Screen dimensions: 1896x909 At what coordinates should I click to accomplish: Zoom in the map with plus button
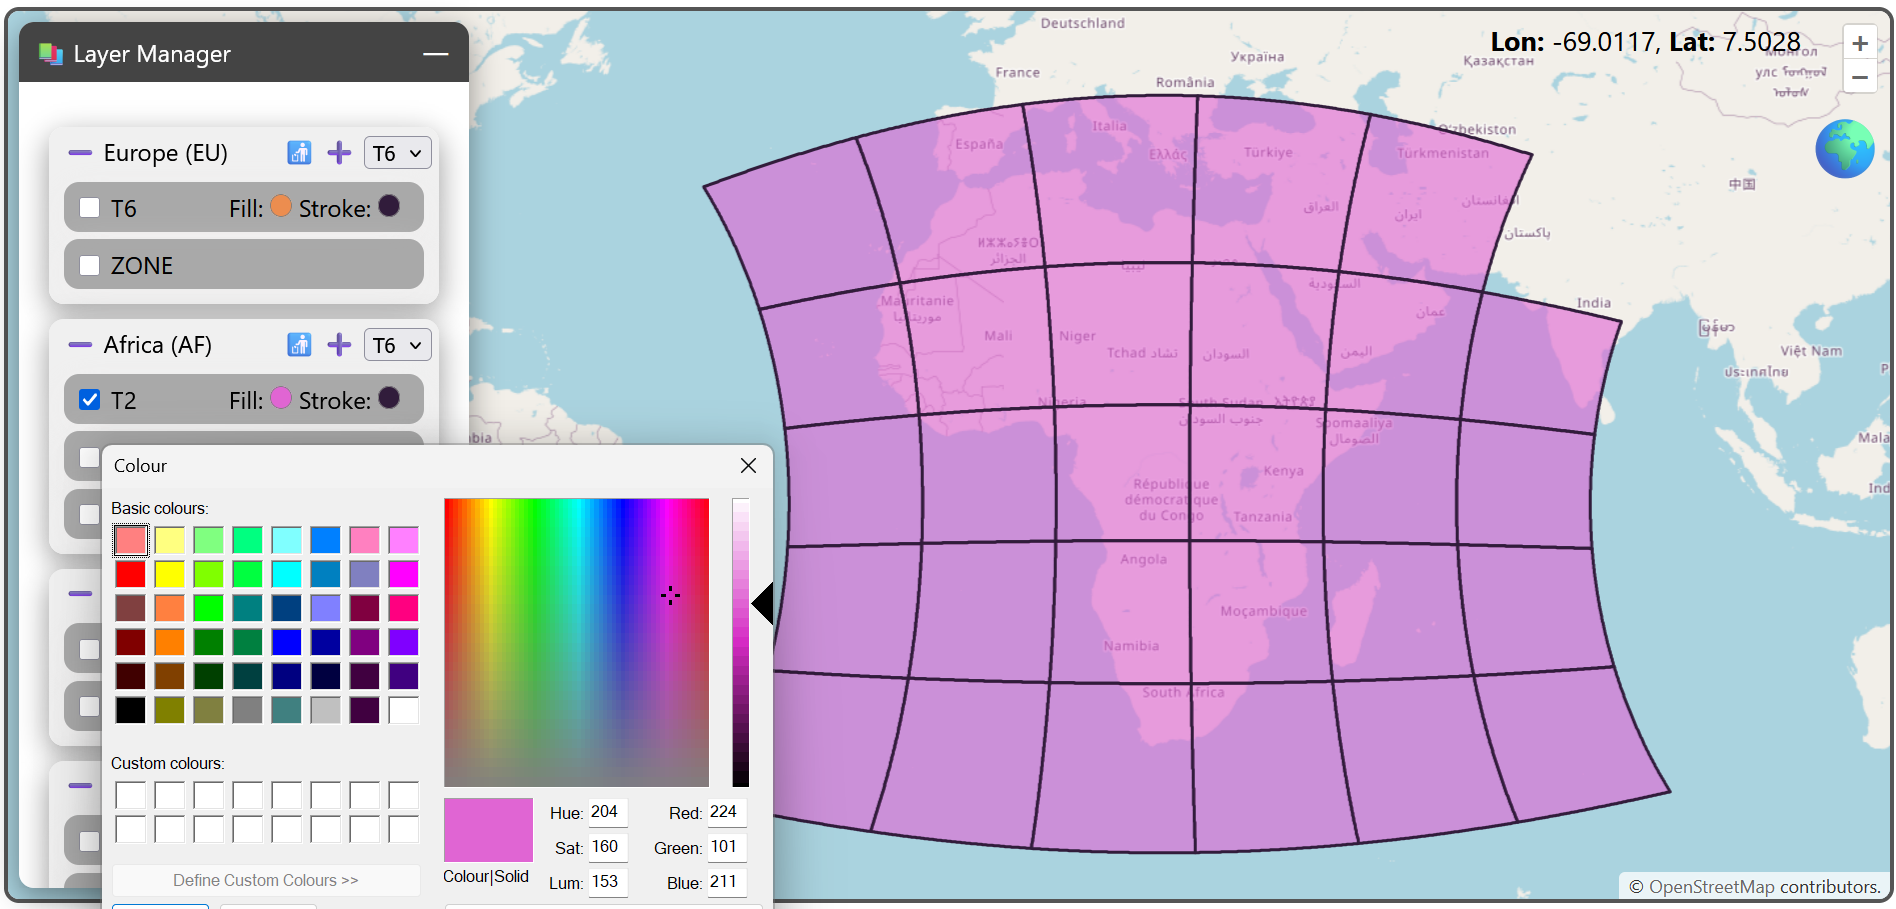pyautogui.click(x=1859, y=44)
